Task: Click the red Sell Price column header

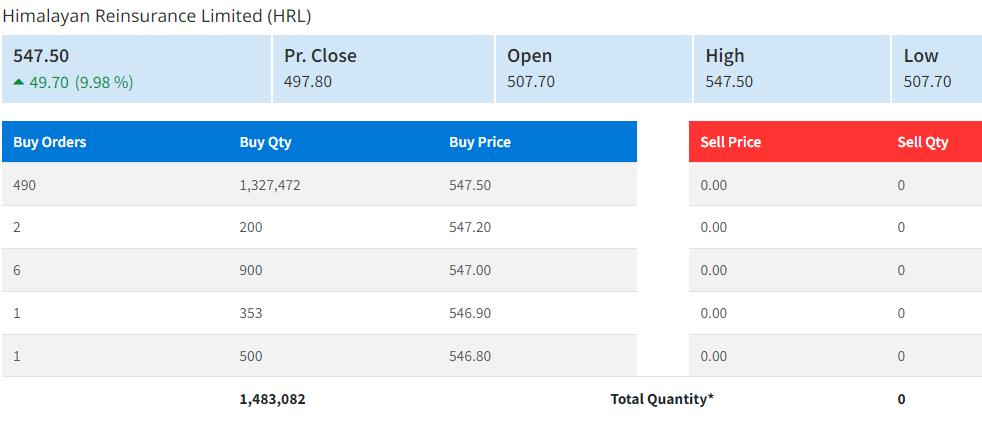Action: pos(731,142)
